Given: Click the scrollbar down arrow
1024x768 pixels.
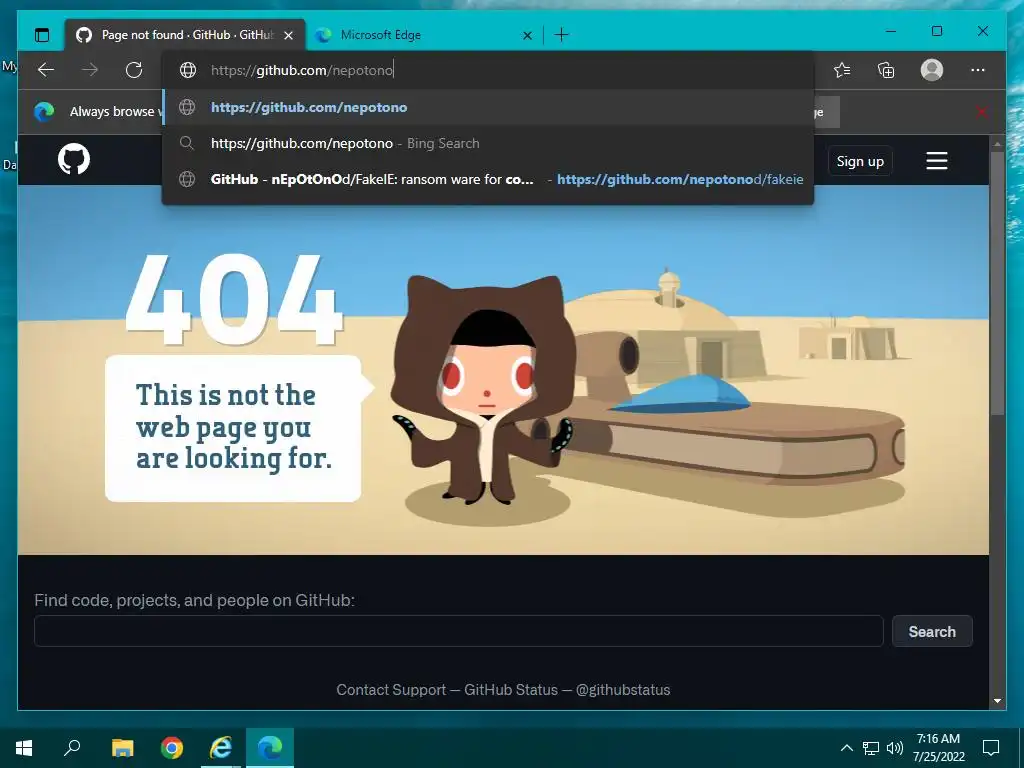Looking at the screenshot, I should [997, 701].
